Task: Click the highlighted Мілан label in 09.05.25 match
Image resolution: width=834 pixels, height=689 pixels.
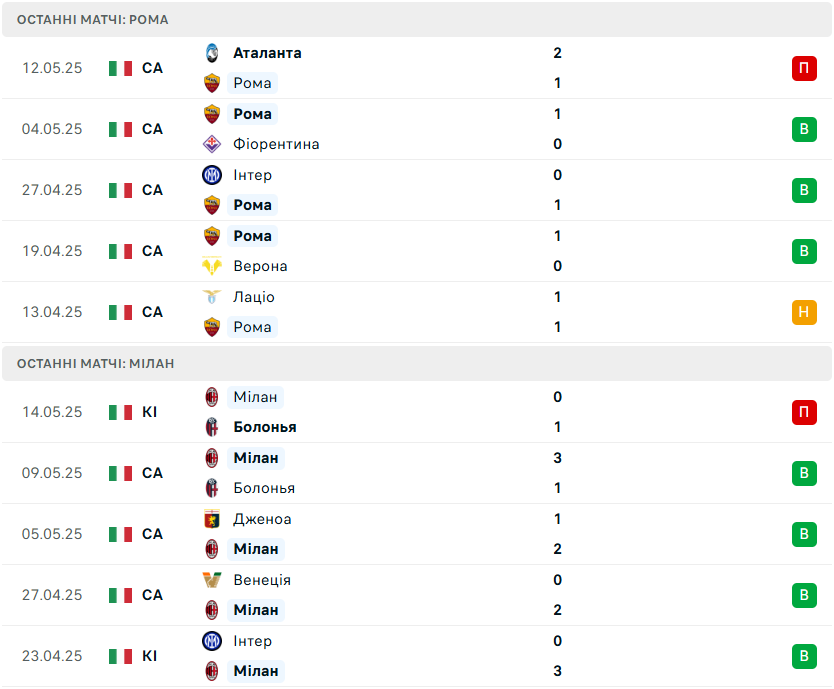Action: [256, 458]
